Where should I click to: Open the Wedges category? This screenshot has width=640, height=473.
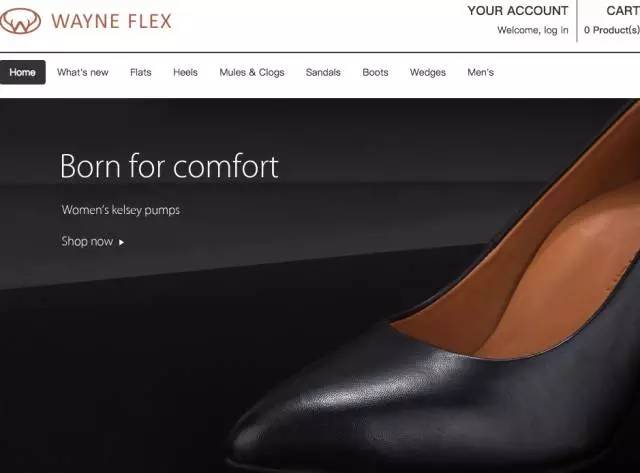click(x=428, y=72)
